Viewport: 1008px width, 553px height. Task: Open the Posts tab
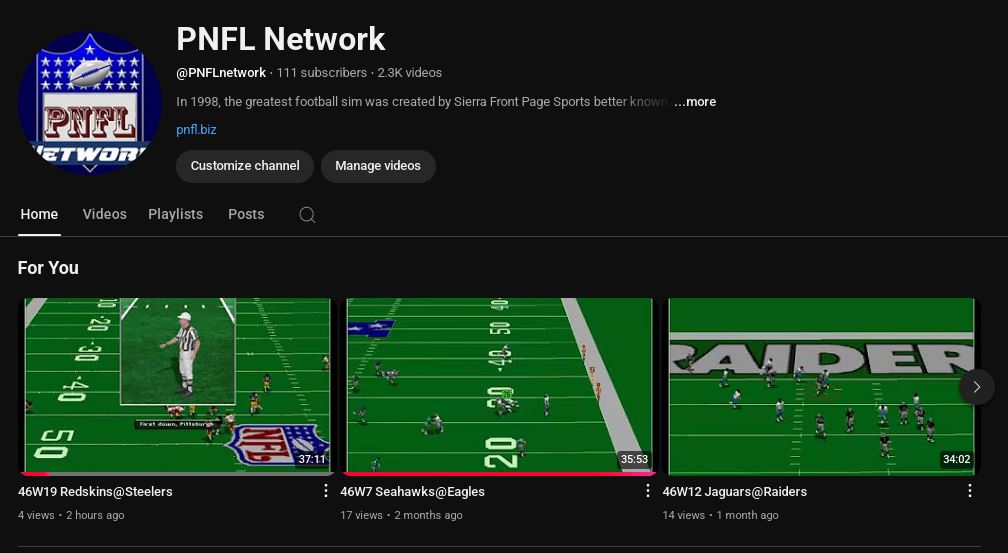(x=246, y=214)
